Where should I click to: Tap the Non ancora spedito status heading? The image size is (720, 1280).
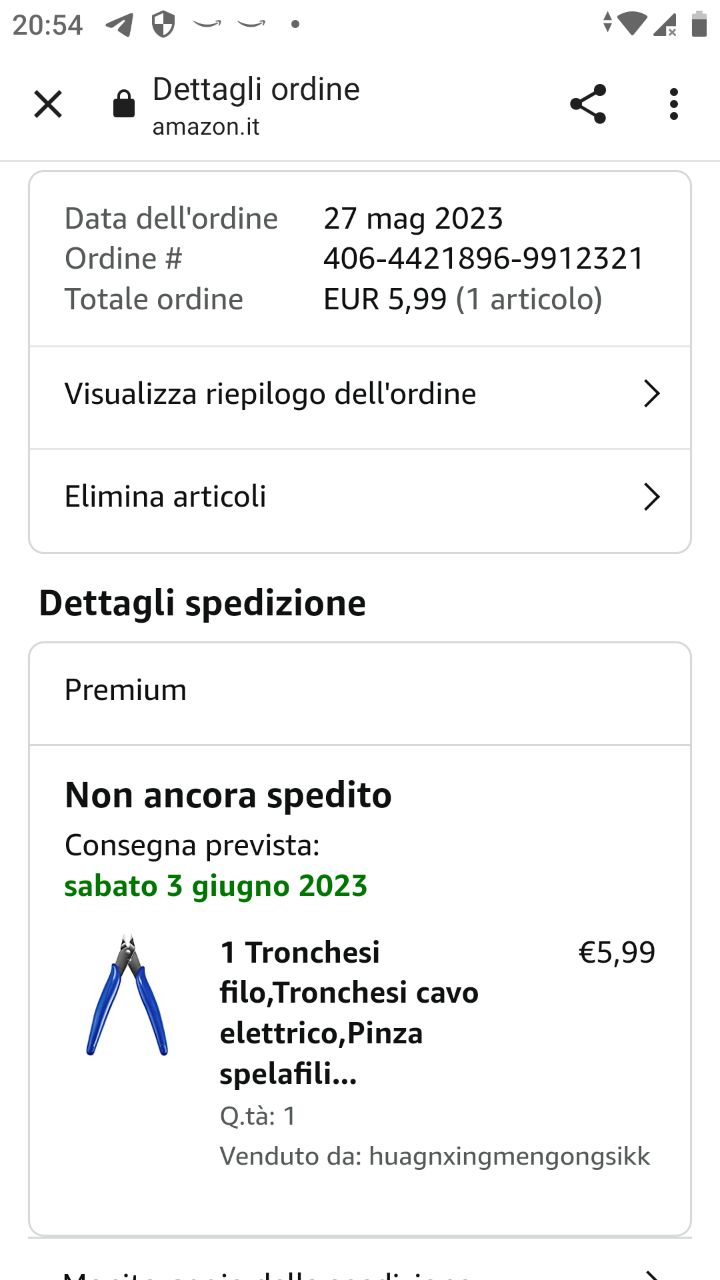(x=228, y=795)
